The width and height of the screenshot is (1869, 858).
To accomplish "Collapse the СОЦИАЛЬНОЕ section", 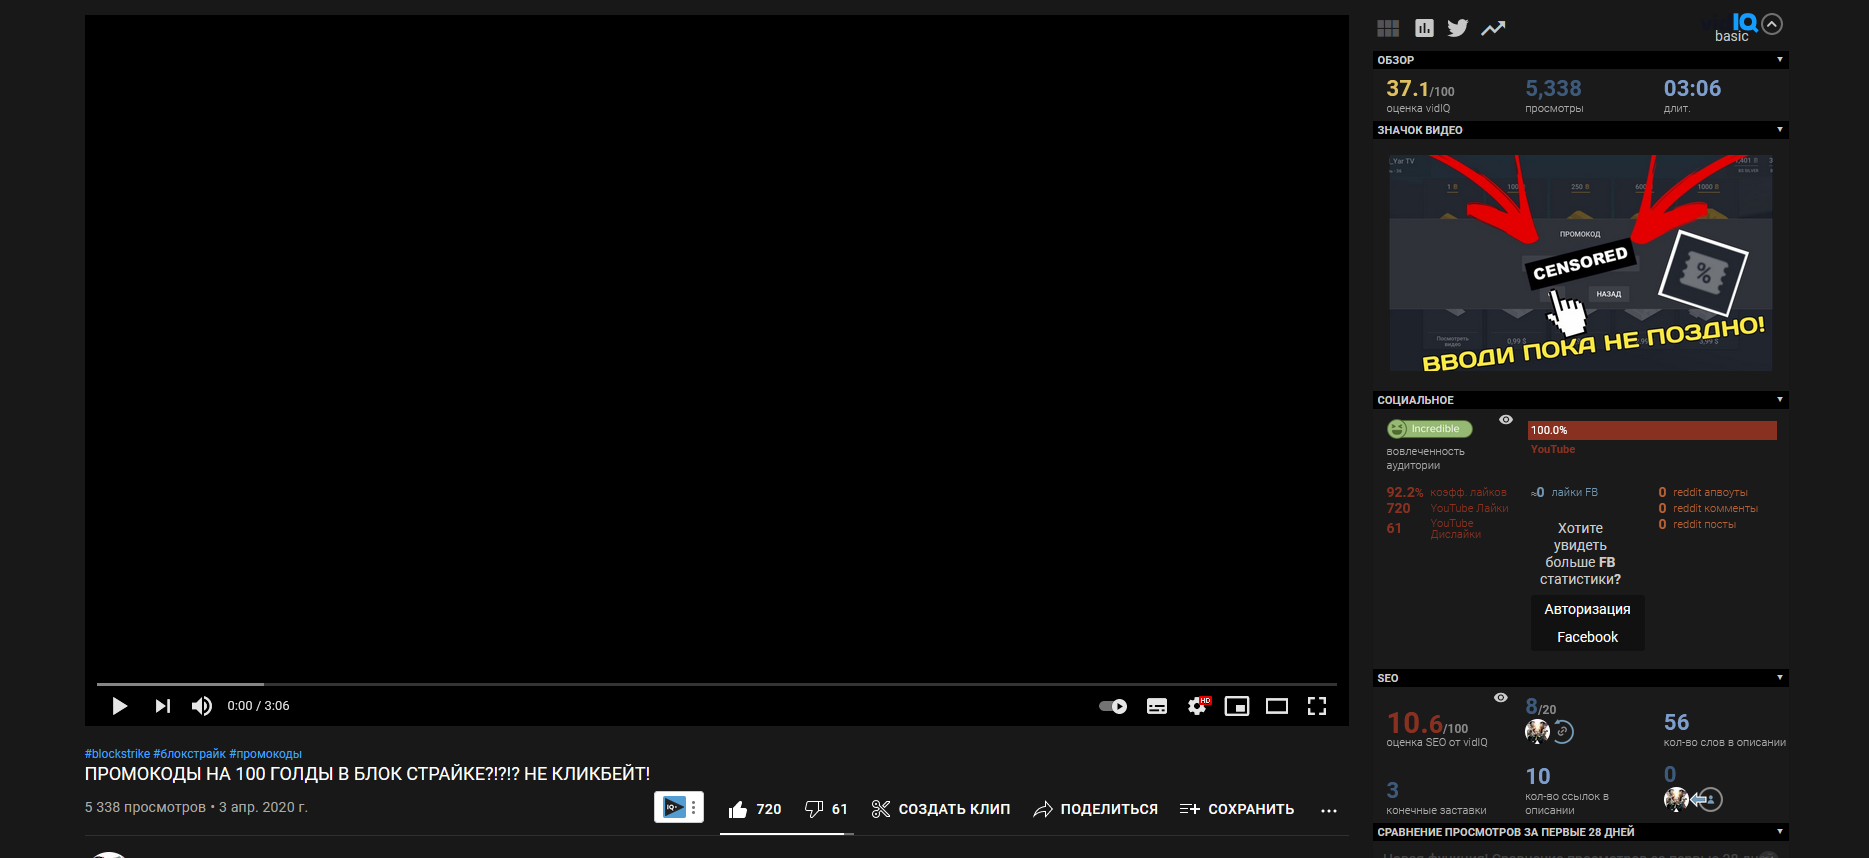I will [x=1779, y=400].
